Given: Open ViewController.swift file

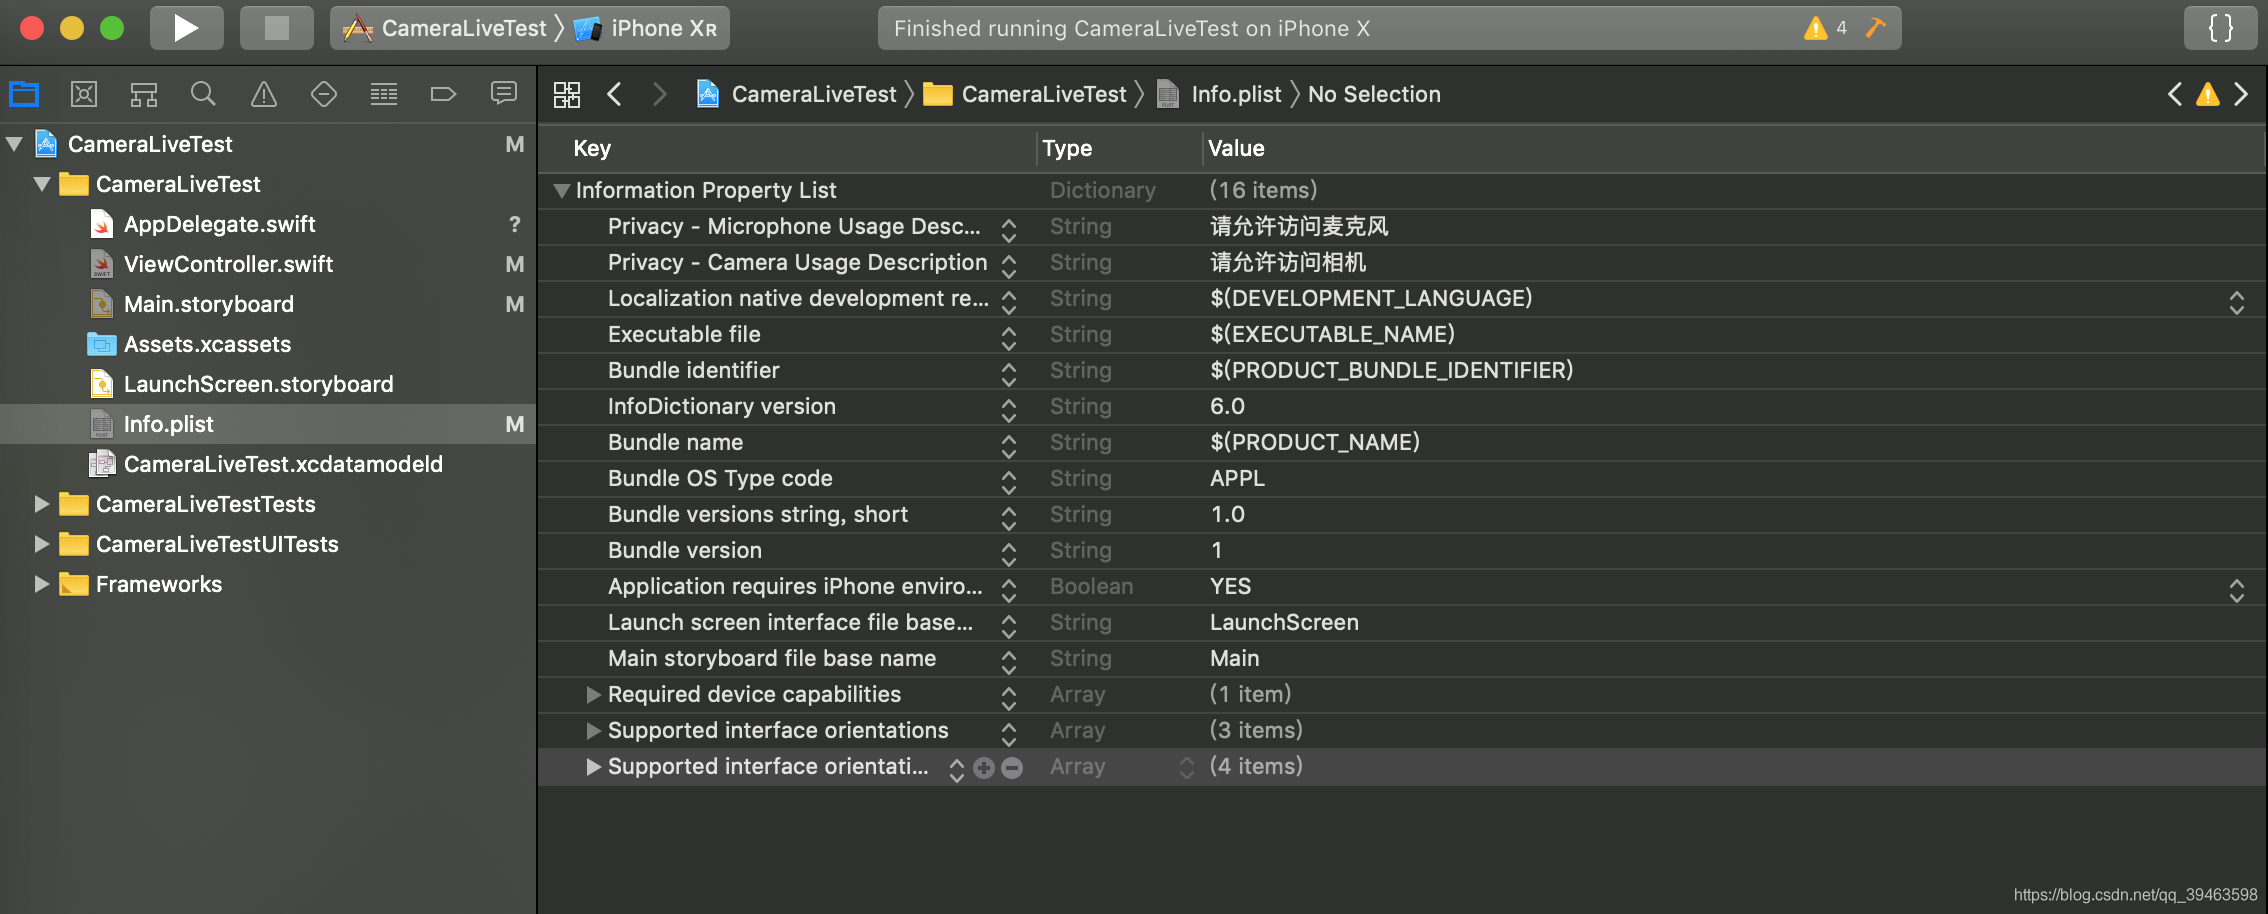Looking at the screenshot, I should pyautogui.click(x=228, y=264).
